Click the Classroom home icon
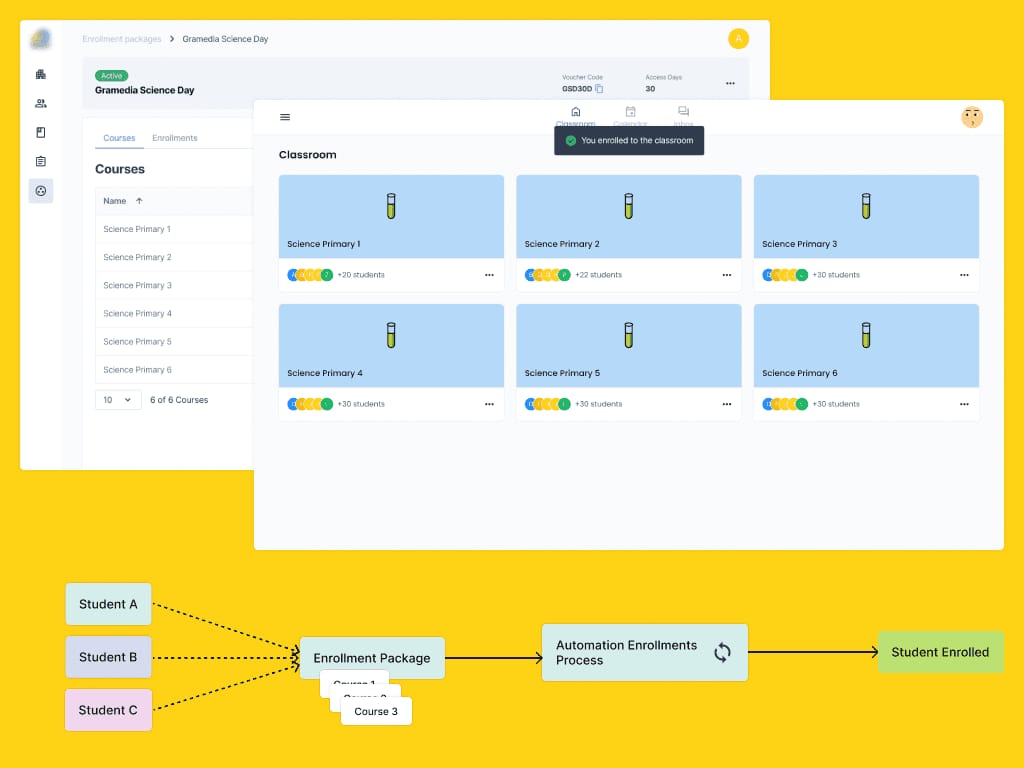 pyautogui.click(x=575, y=112)
